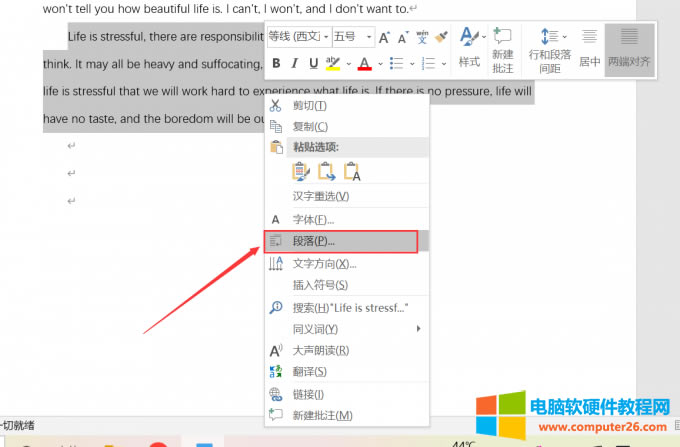Open the 段落(P)... paragraph dialog
The image size is (680, 447).
point(346,241)
